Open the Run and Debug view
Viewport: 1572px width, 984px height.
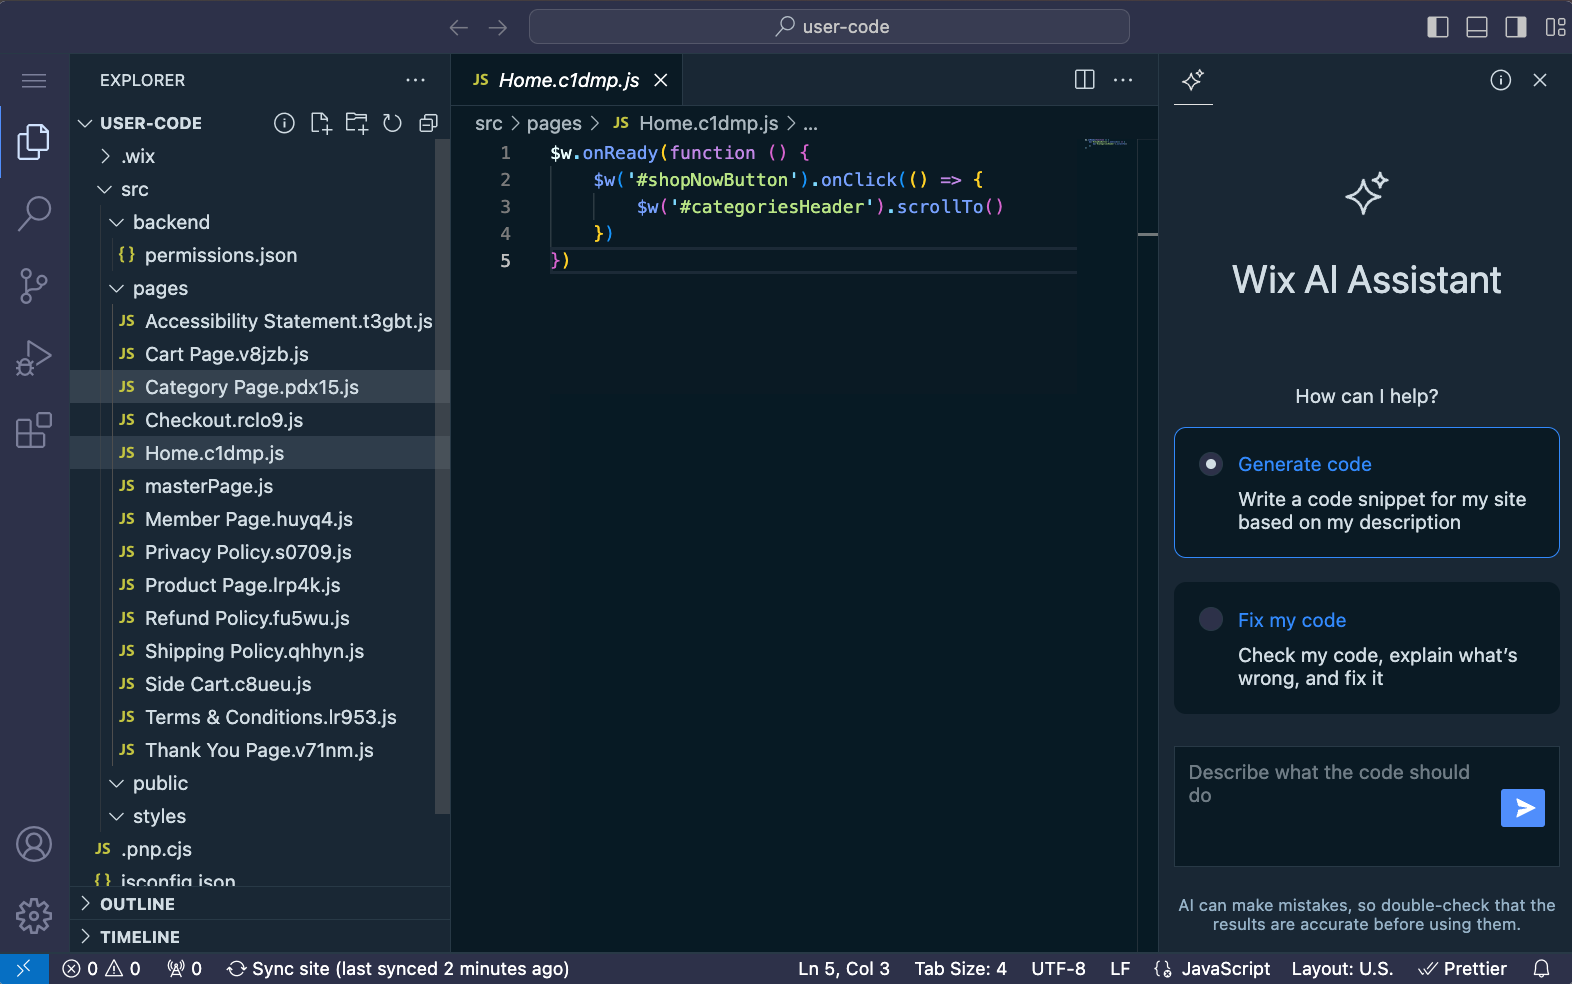[x=34, y=358]
